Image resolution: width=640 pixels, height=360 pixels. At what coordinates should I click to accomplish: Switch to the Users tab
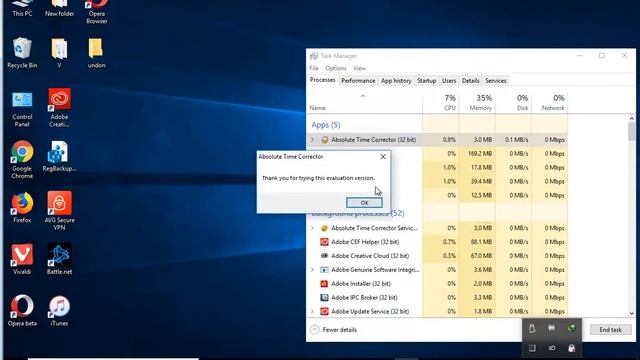click(x=449, y=81)
